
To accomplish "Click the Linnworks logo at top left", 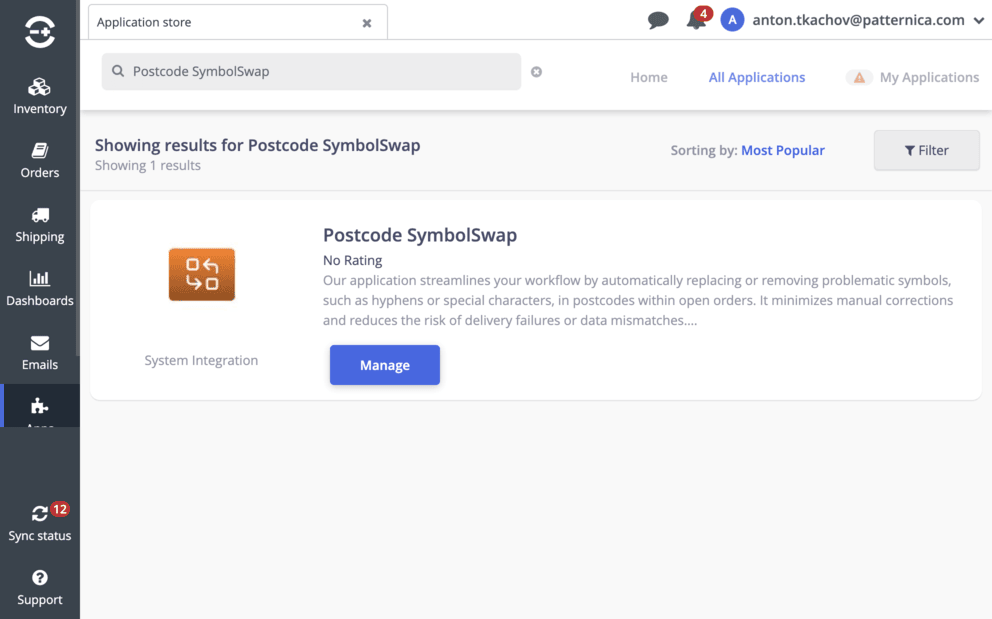I will [x=40, y=32].
